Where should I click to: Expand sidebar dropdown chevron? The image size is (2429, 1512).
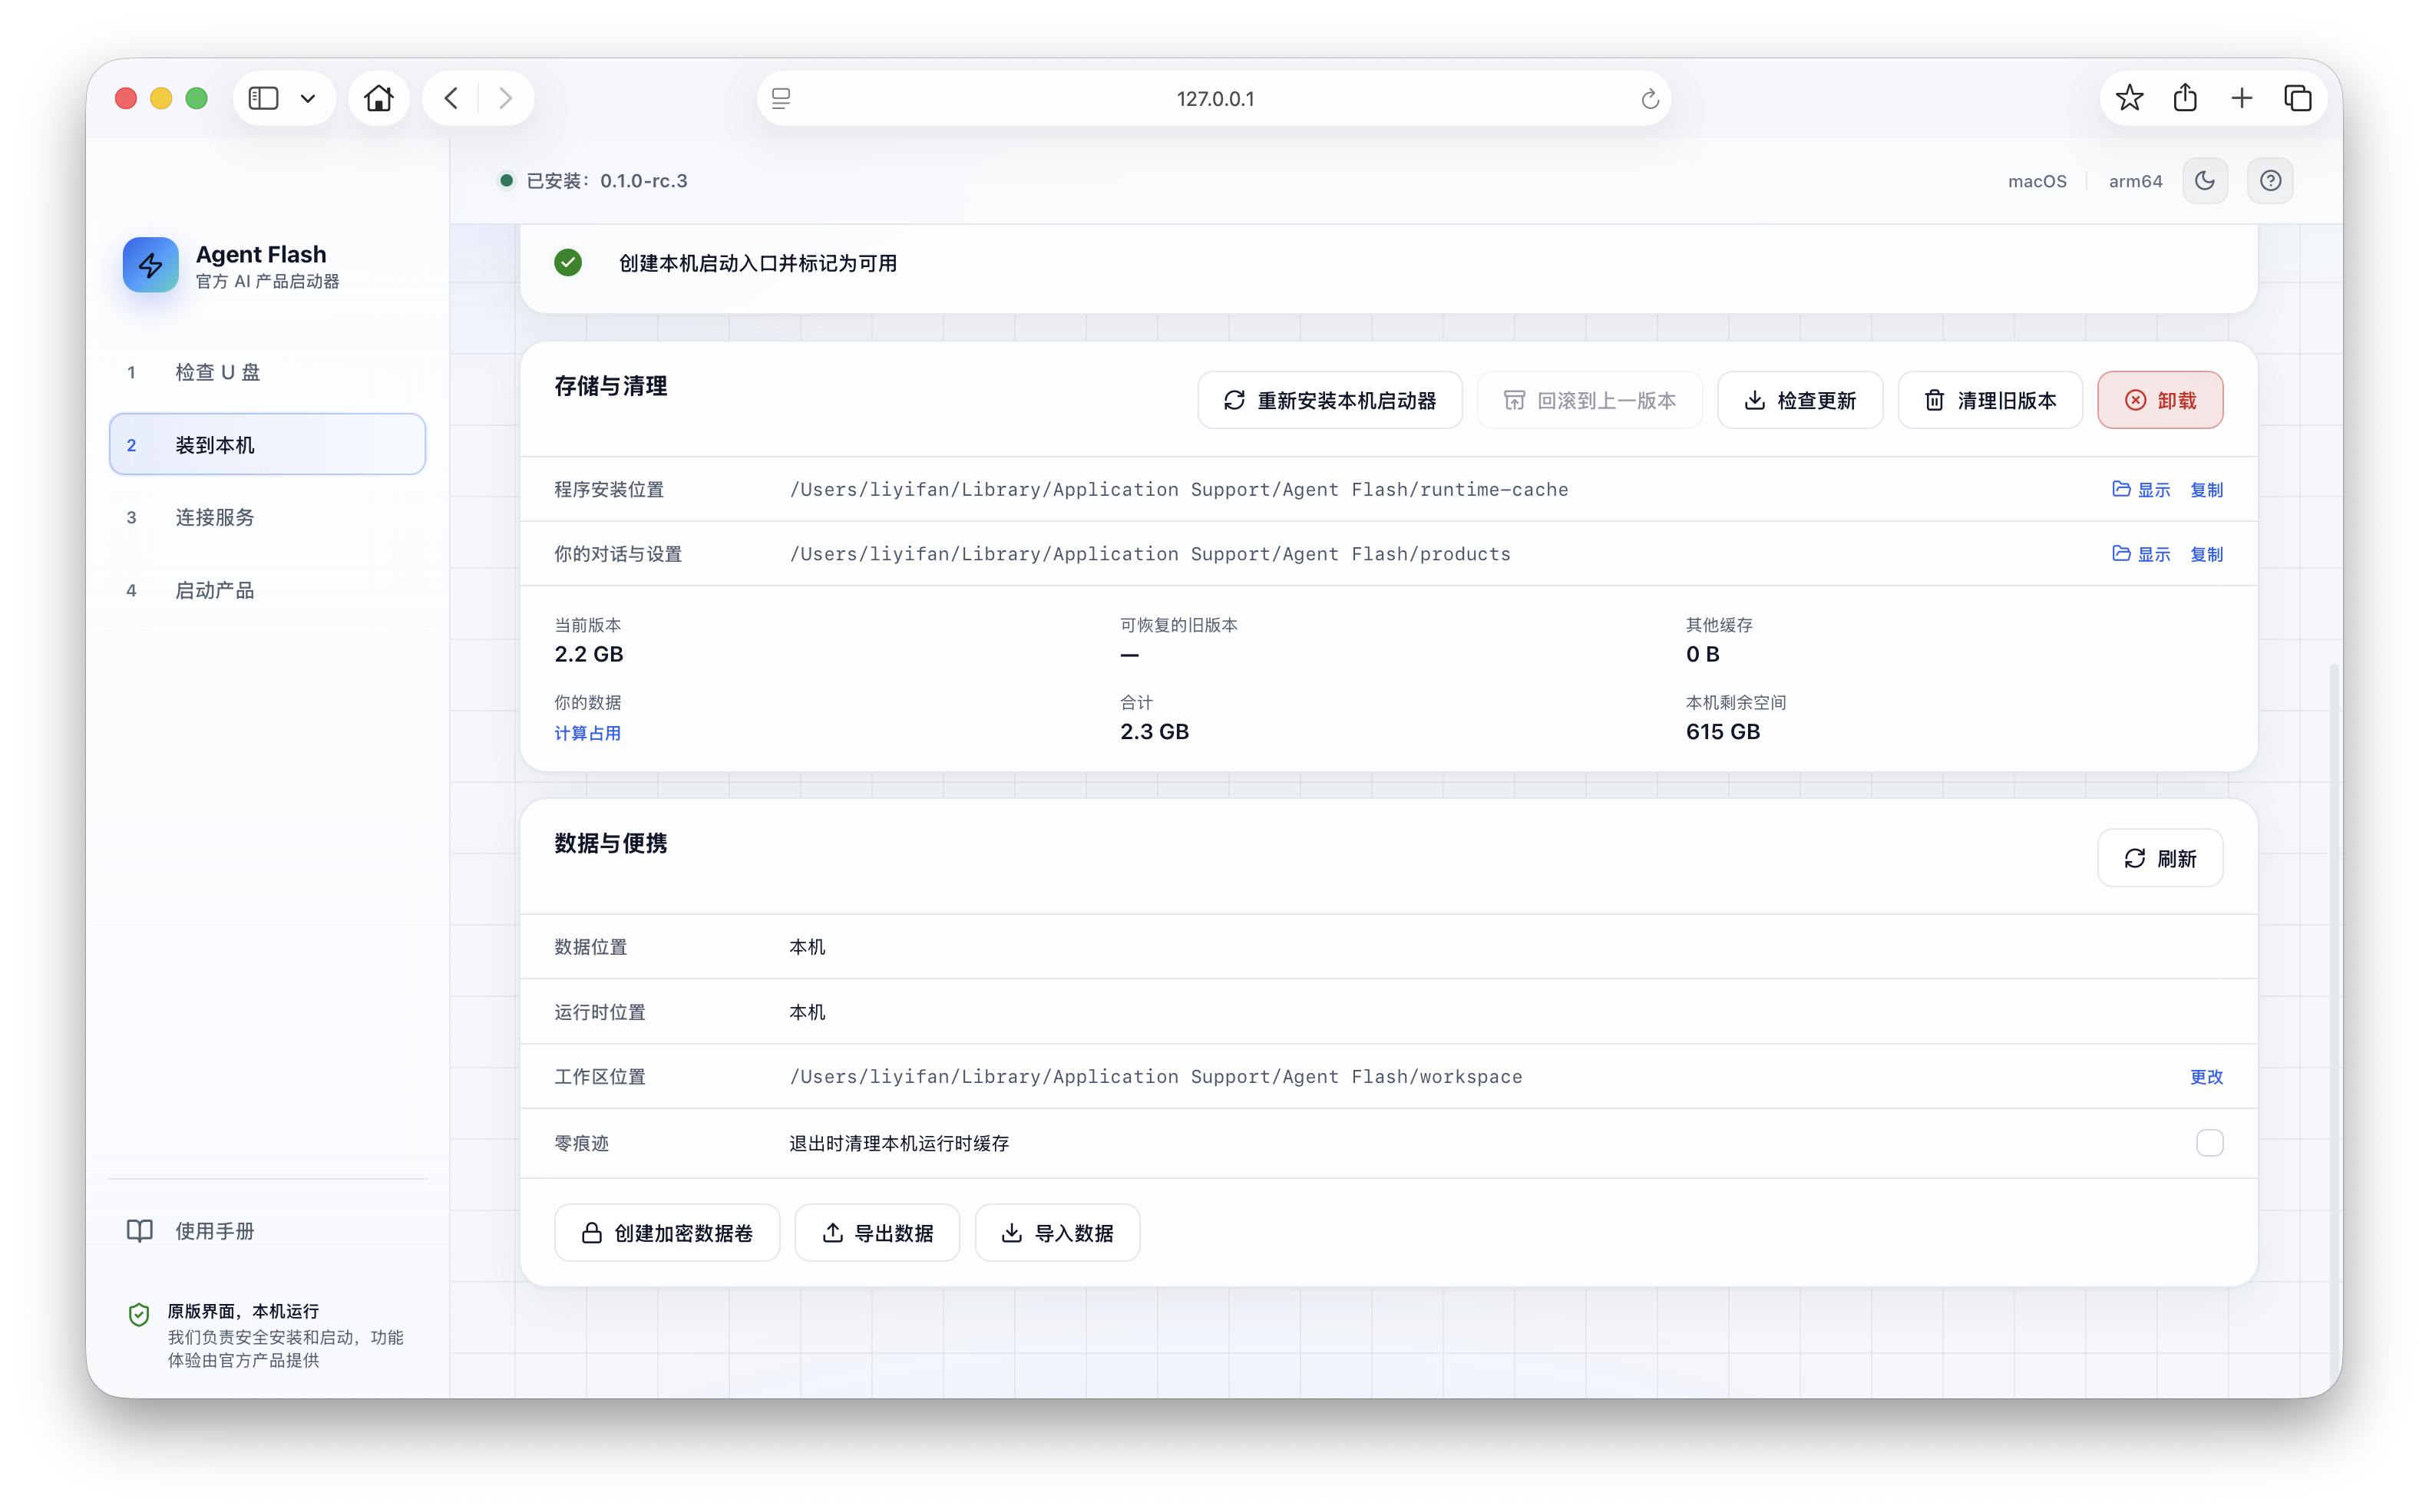[x=308, y=98]
